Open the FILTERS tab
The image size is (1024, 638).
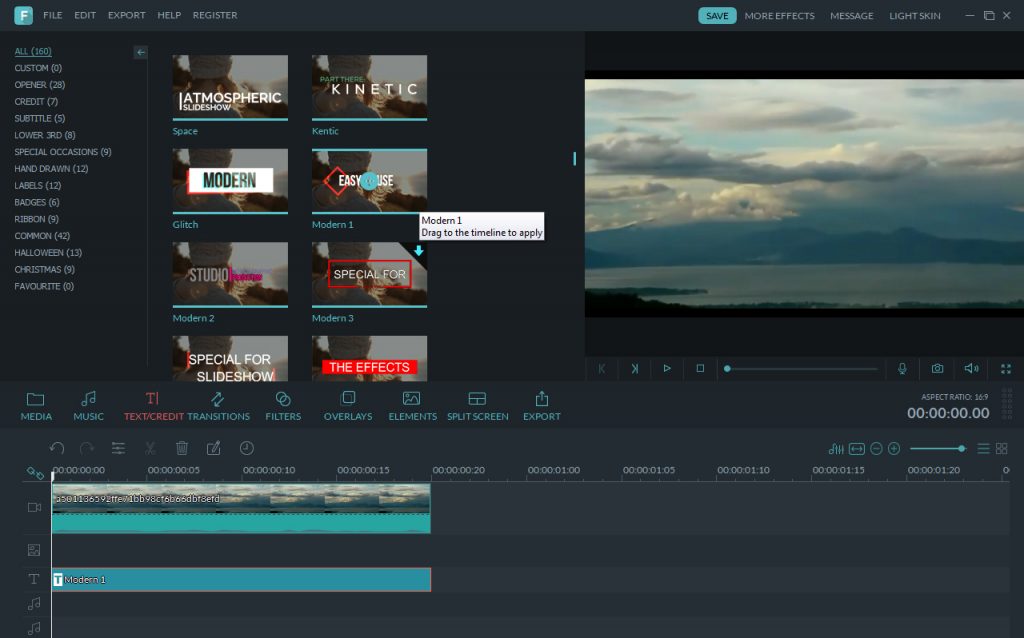click(x=283, y=406)
